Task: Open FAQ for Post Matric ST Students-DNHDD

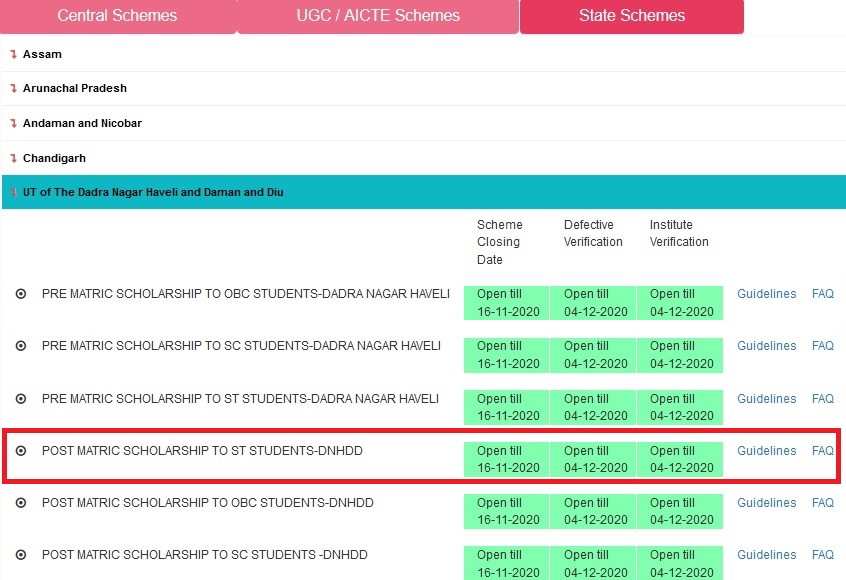Action: point(822,451)
